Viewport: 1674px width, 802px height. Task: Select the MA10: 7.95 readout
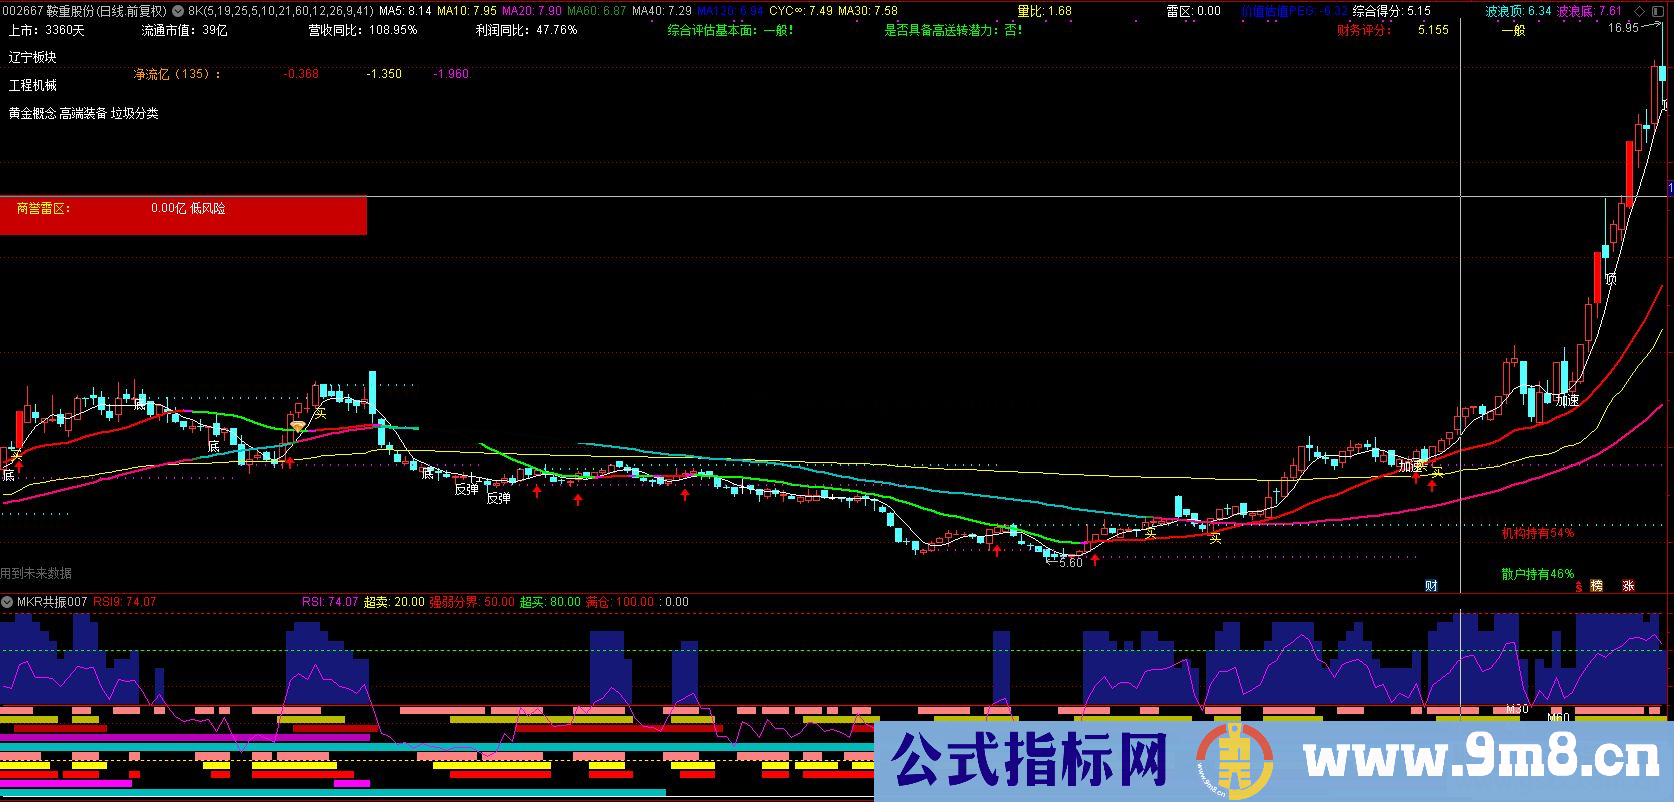(467, 11)
